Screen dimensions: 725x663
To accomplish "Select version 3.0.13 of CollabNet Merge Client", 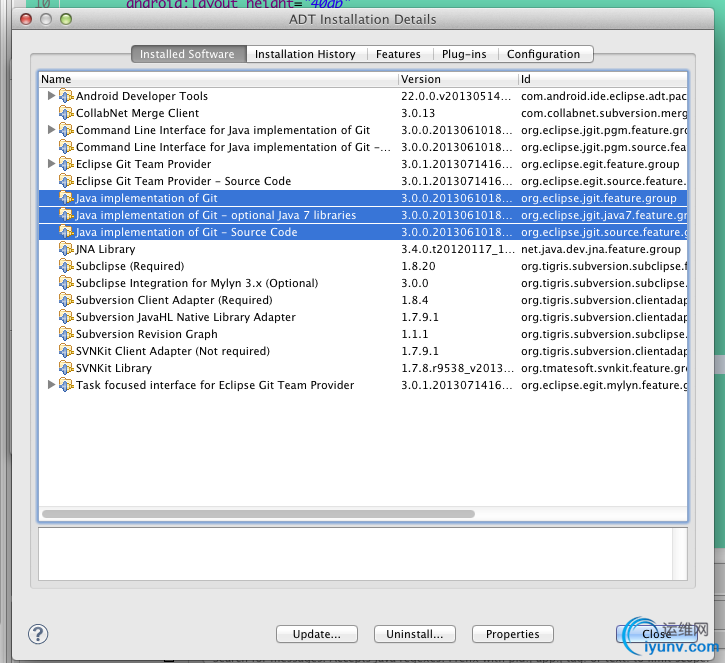I will 418,113.
